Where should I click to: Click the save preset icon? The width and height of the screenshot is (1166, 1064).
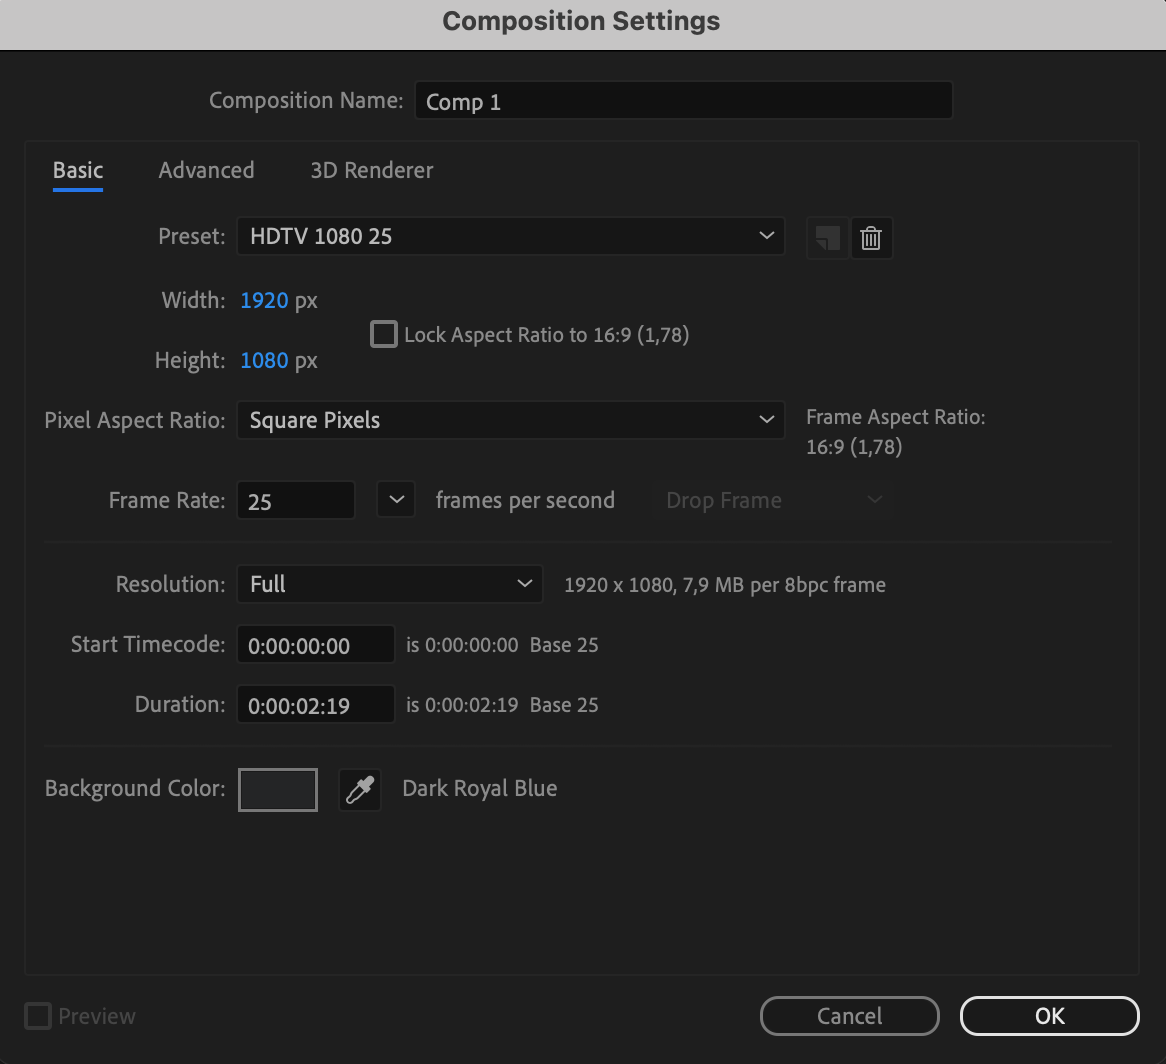pos(827,238)
